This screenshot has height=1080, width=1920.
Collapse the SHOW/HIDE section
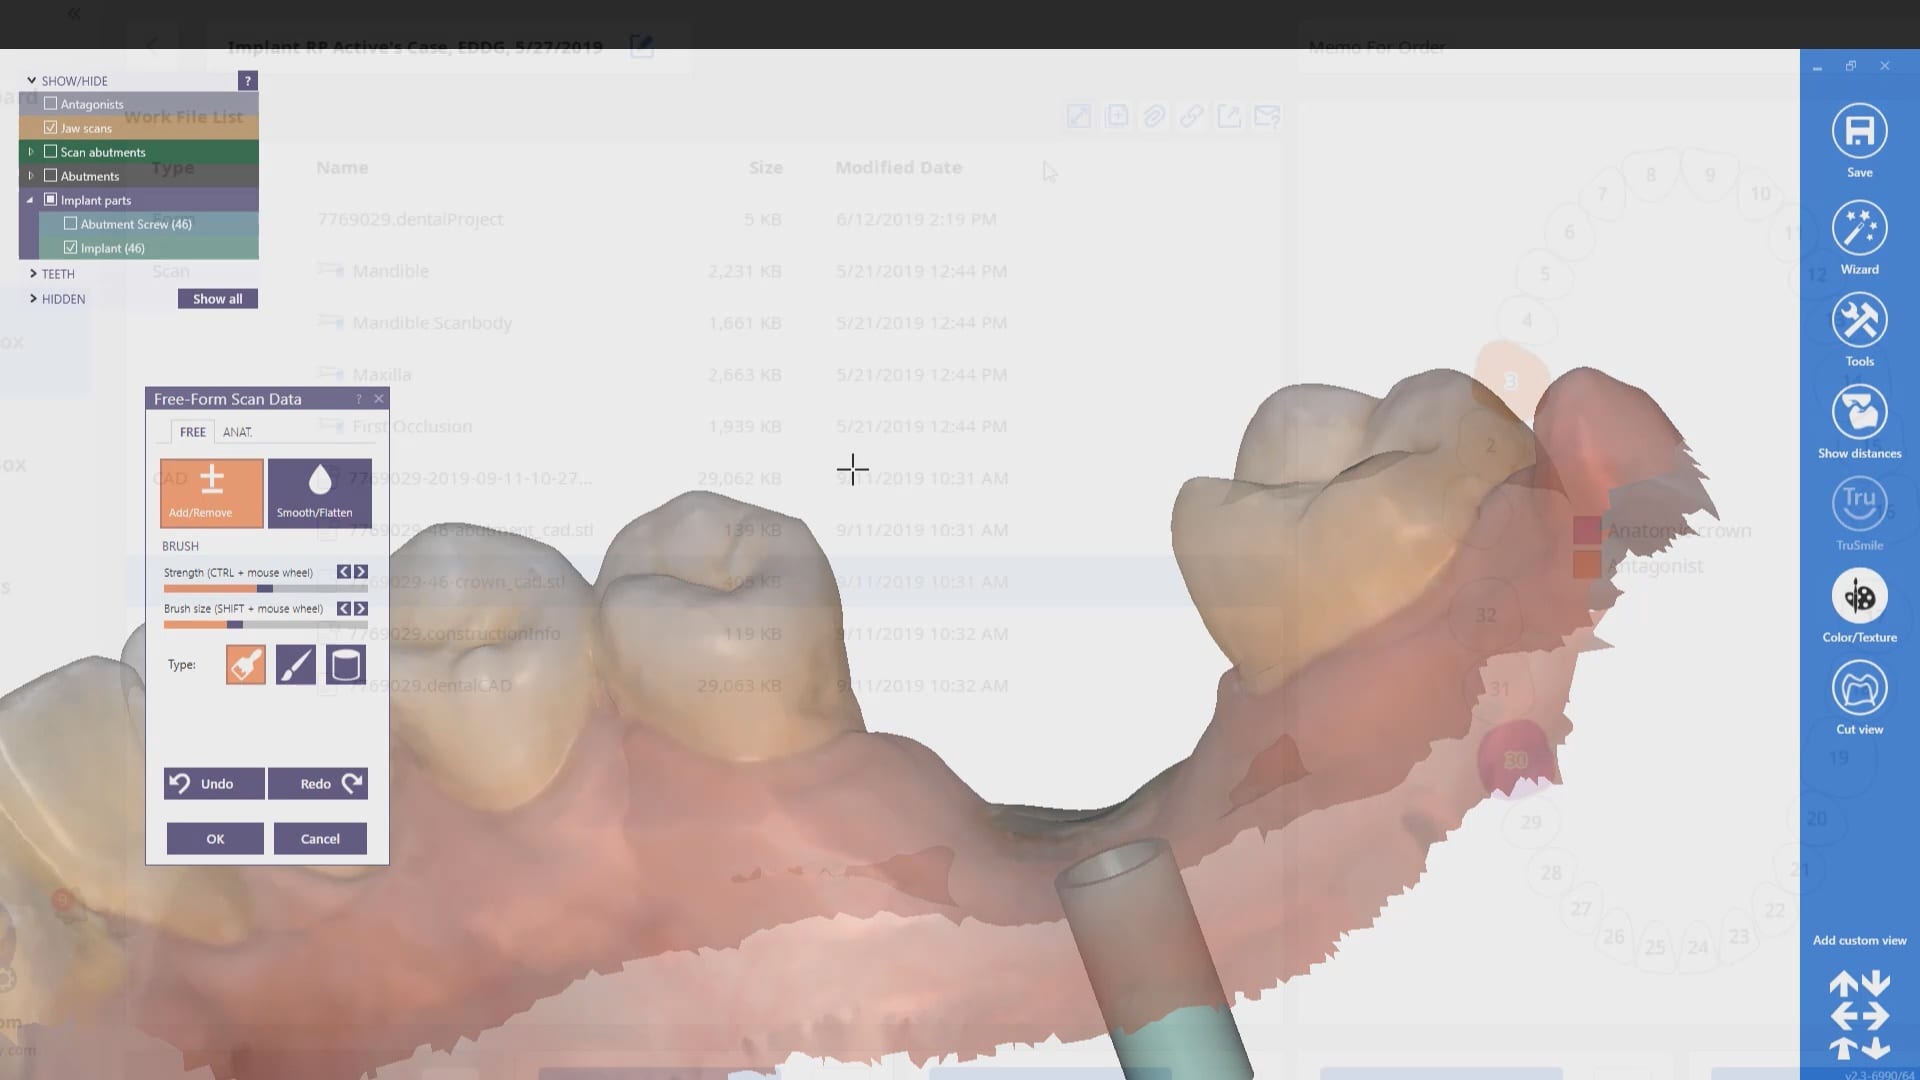tap(32, 80)
